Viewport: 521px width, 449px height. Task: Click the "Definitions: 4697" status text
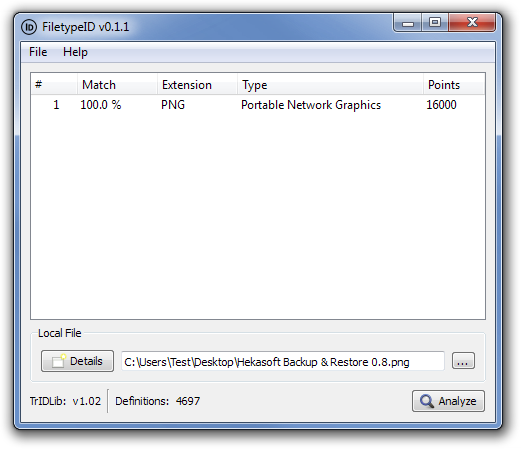tap(157, 401)
